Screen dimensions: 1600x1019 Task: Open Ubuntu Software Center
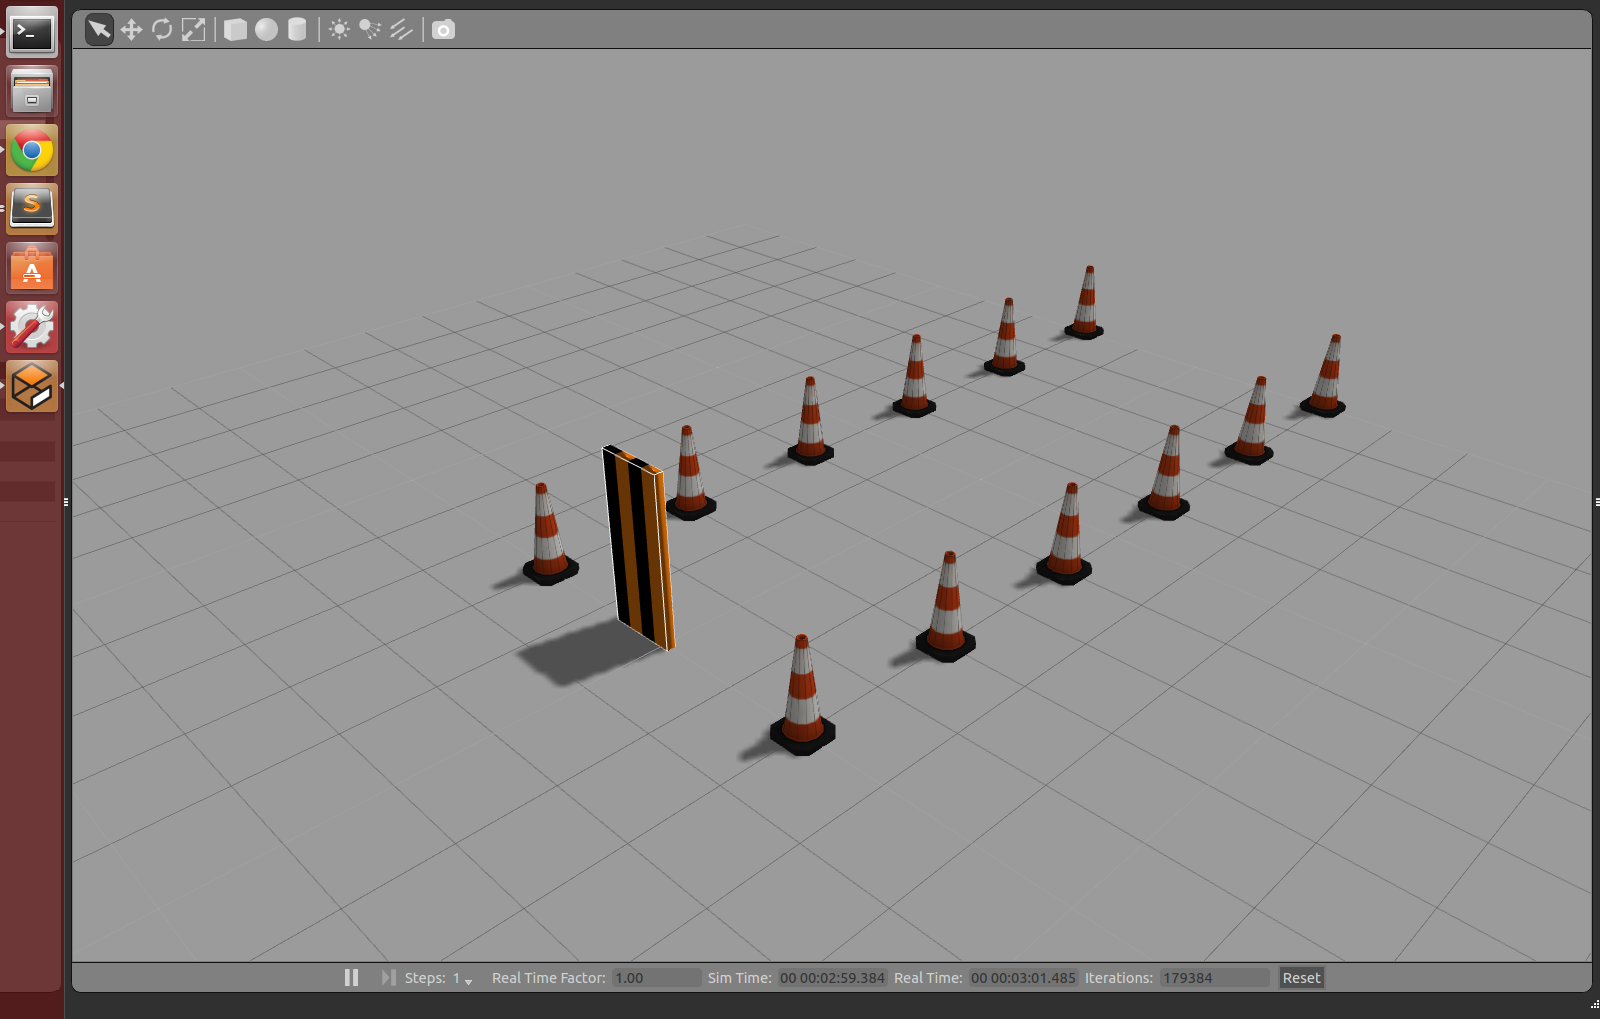tap(32, 268)
